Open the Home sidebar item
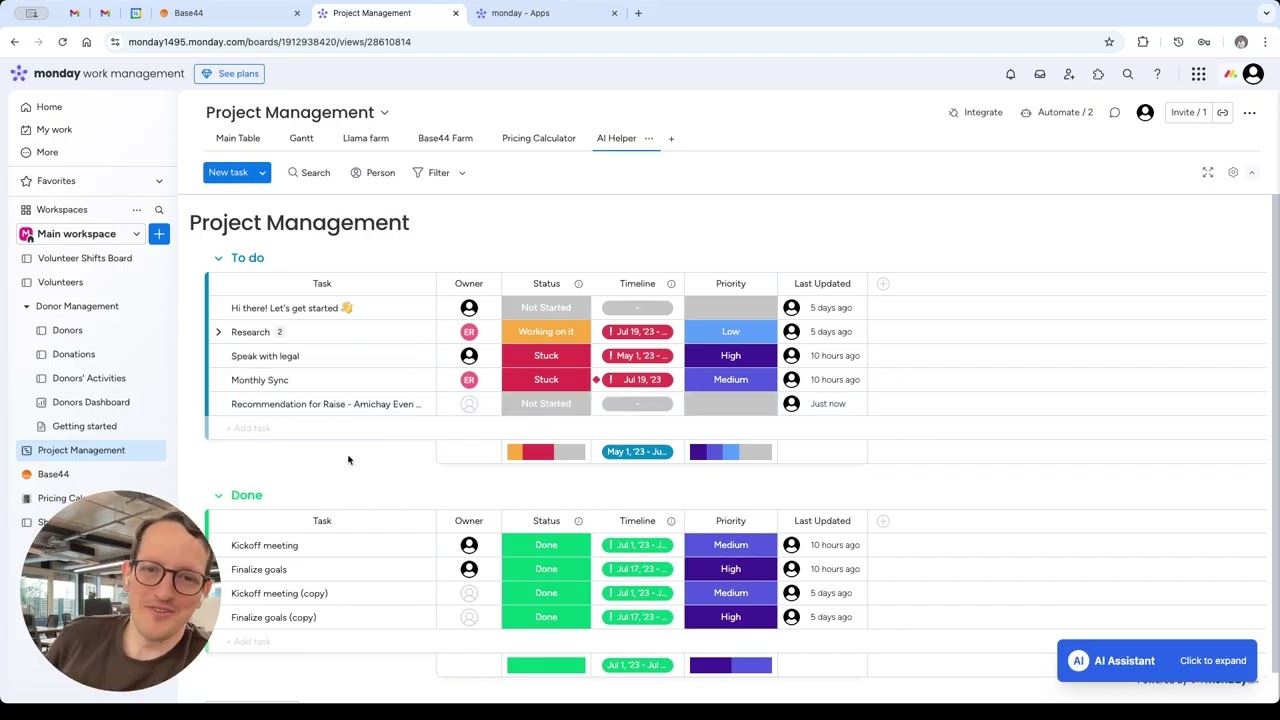 click(x=49, y=107)
